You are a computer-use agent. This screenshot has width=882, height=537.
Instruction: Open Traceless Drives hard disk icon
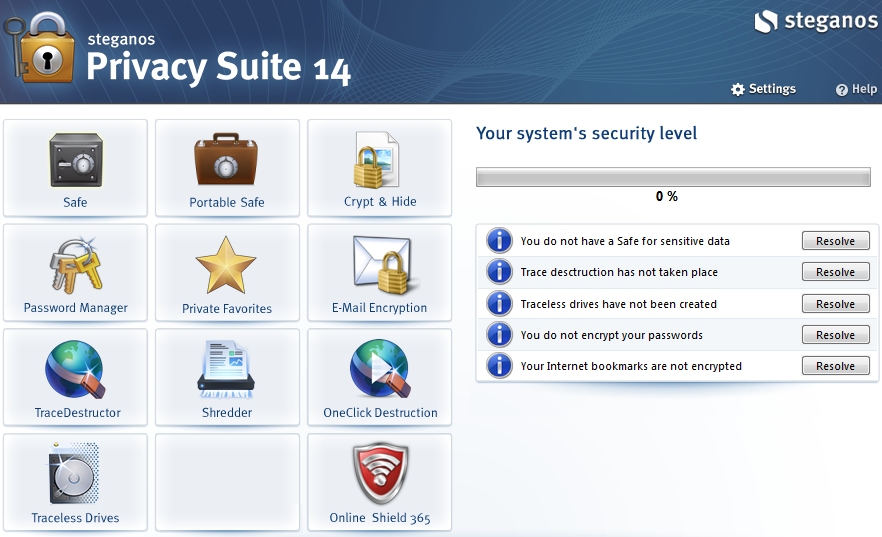coord(74,473)
